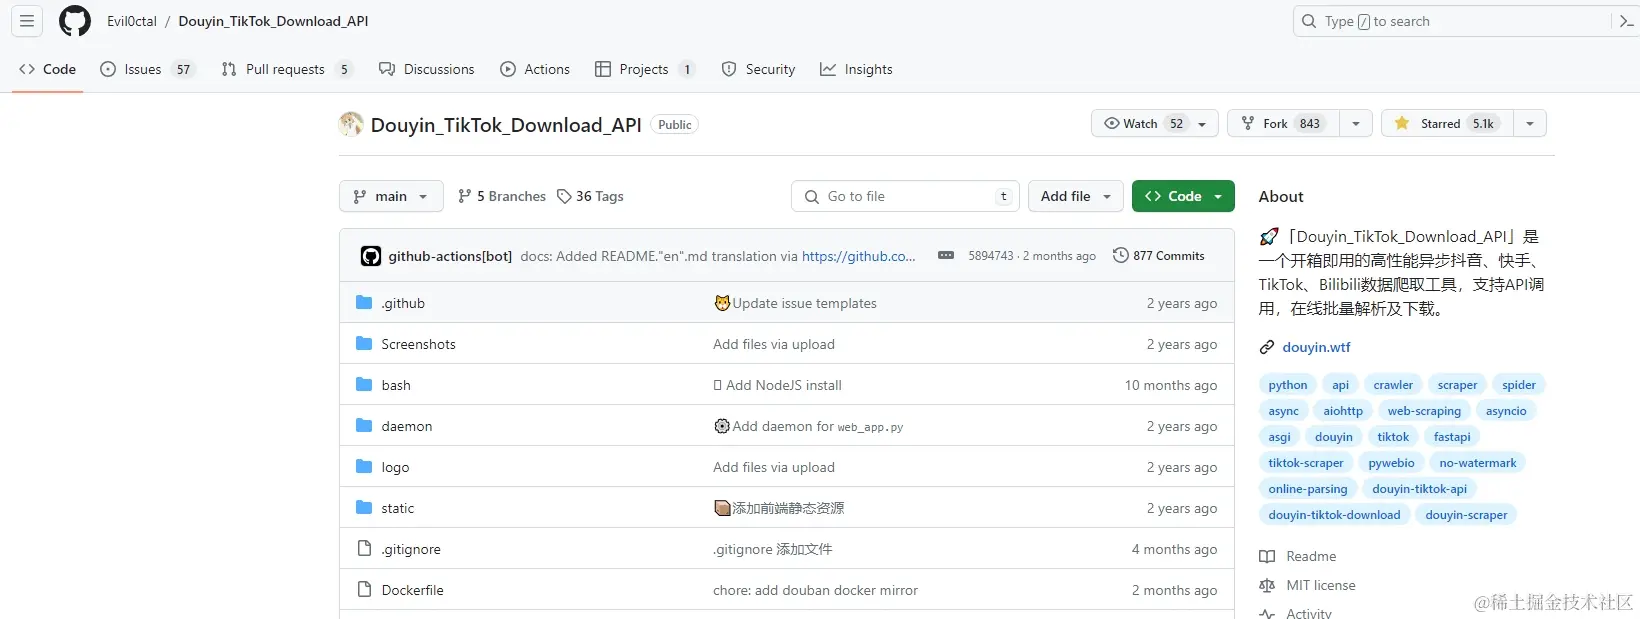This screenshot has height=619, width=1640.
Task: Expand the Fork options dropdown arrow
Action: [1356, 123]
